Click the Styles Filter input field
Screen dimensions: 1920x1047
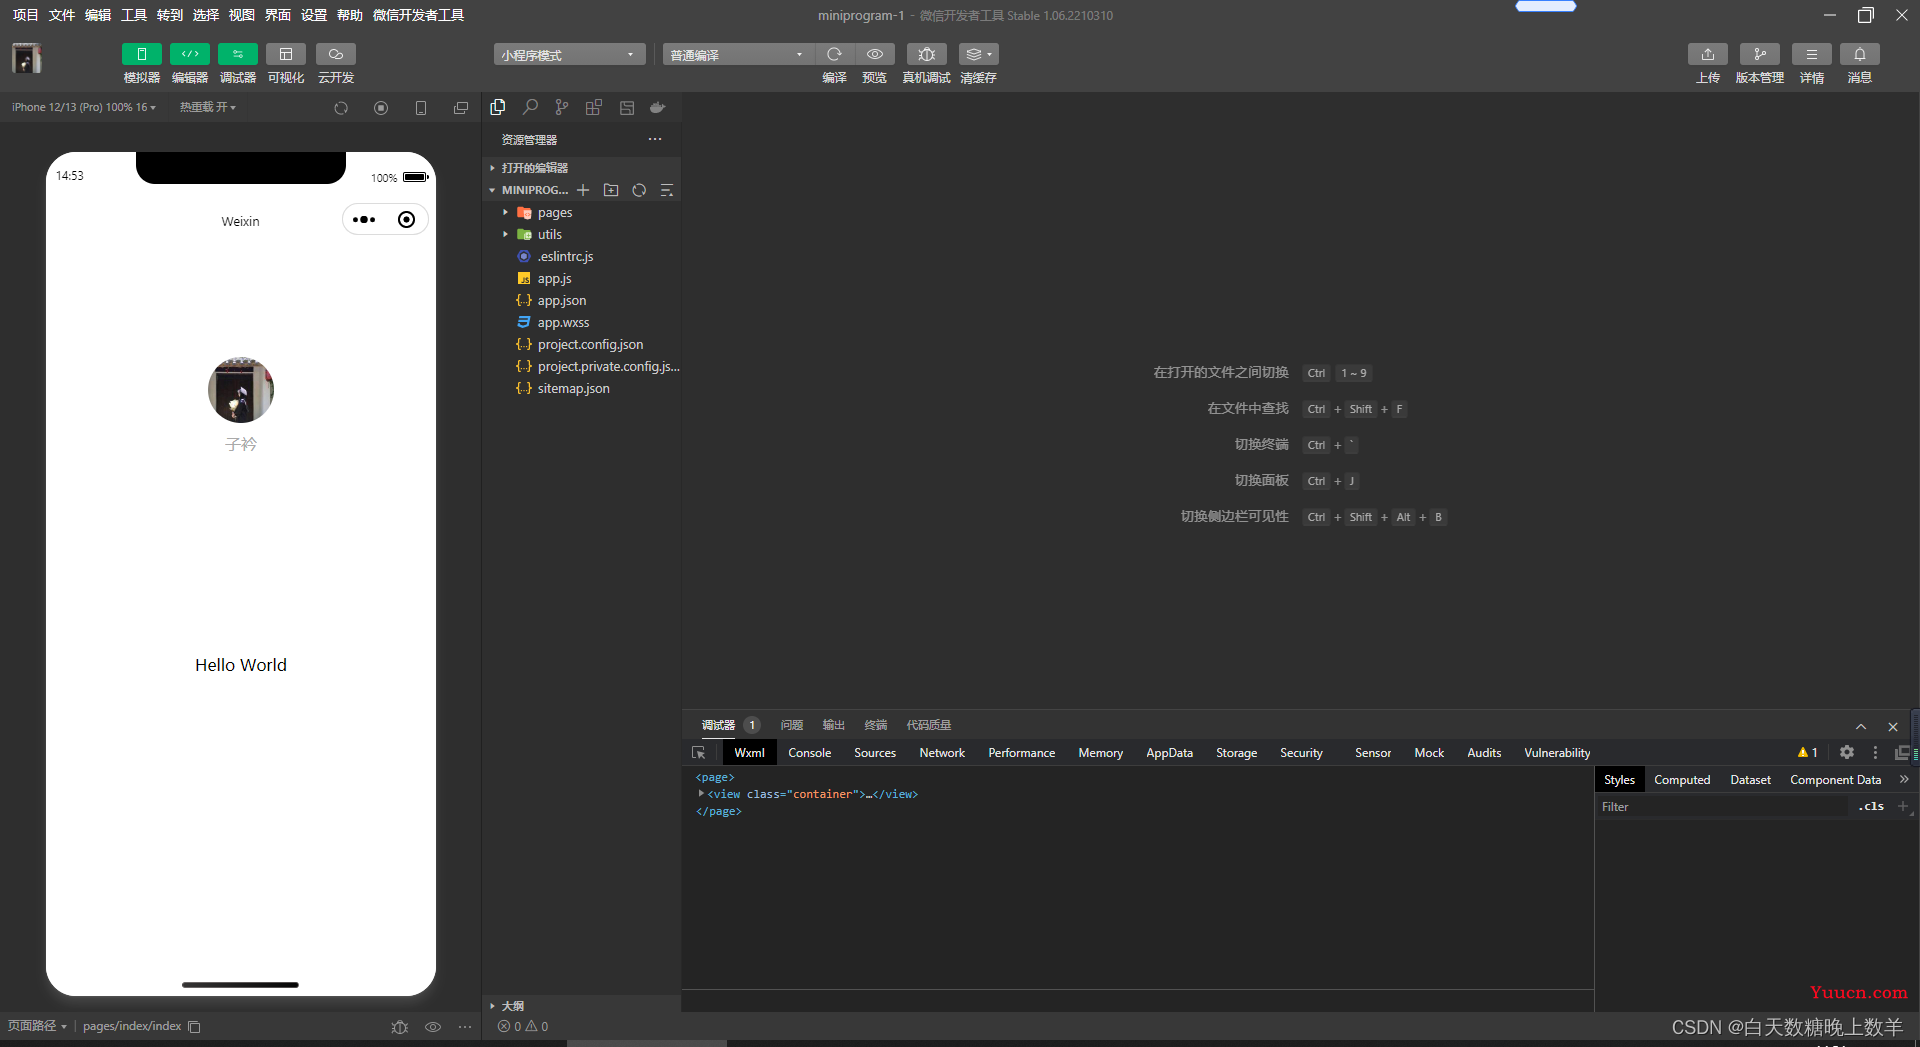click(1722, 807)
